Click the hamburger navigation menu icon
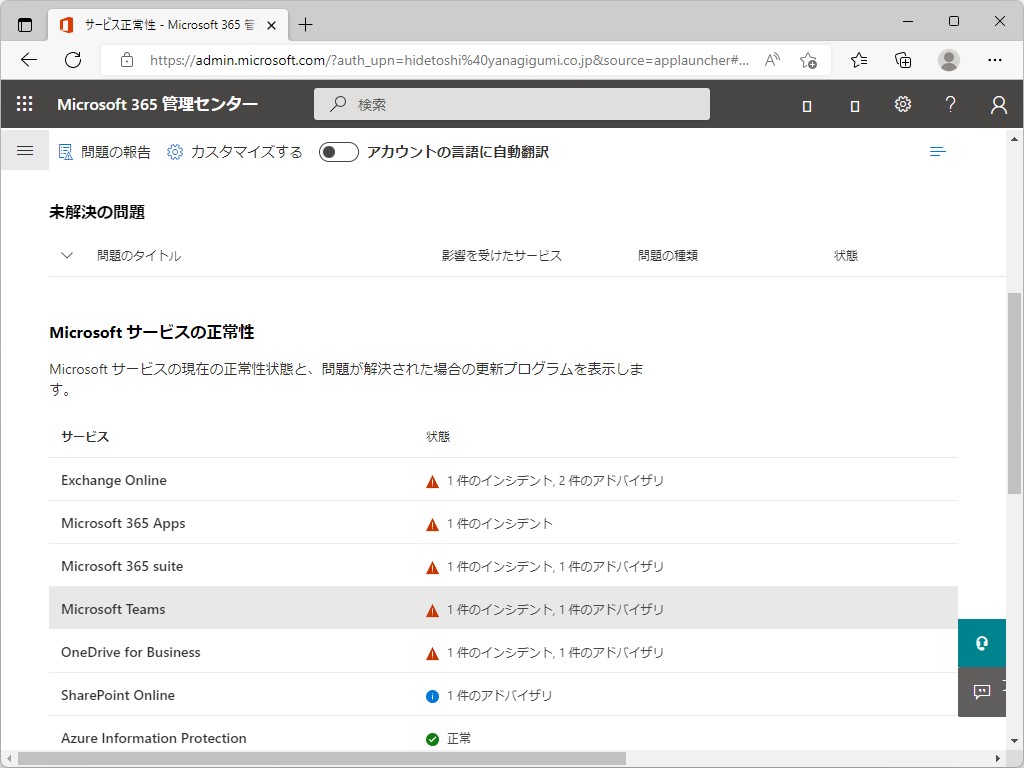The height and width of the screenshot is (768, 1024). tap(25, 150)
